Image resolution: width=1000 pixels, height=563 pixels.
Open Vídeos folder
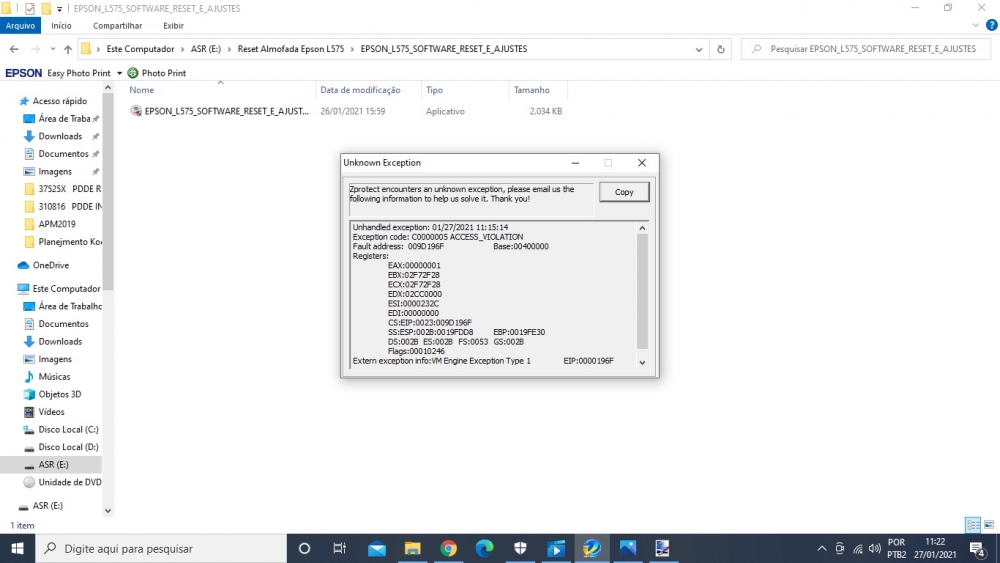(51, 412)
